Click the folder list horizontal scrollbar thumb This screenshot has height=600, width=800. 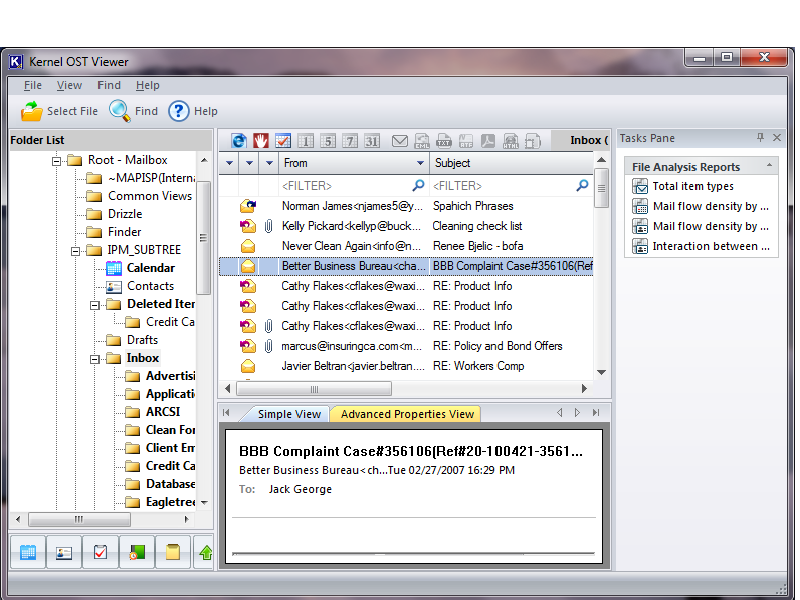79,519
